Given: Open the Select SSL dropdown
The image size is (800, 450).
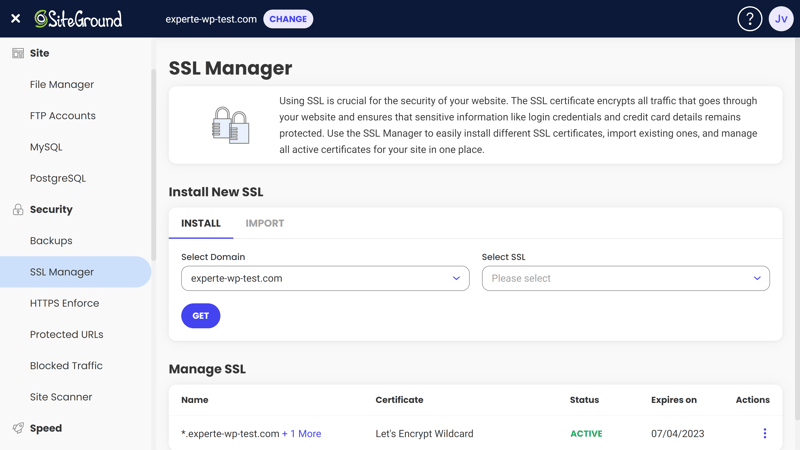Looking at the screenshot, I should click(626, 278).
